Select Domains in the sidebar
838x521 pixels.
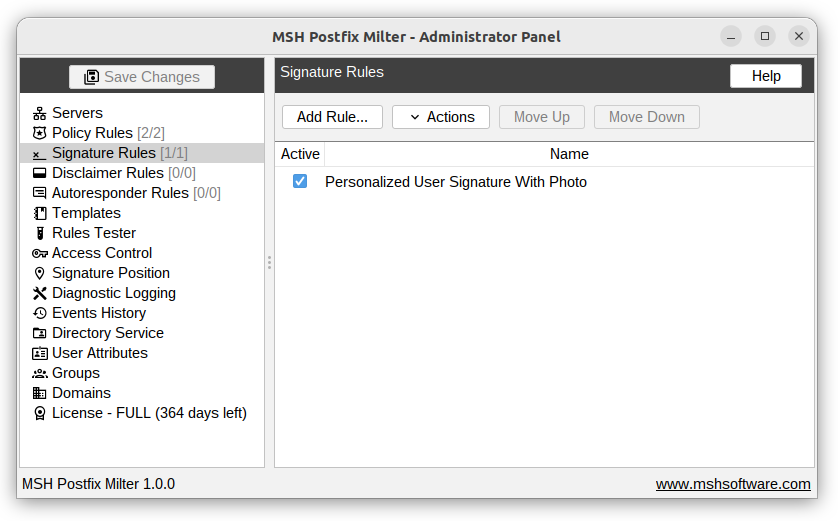click(x=81, y=393)
